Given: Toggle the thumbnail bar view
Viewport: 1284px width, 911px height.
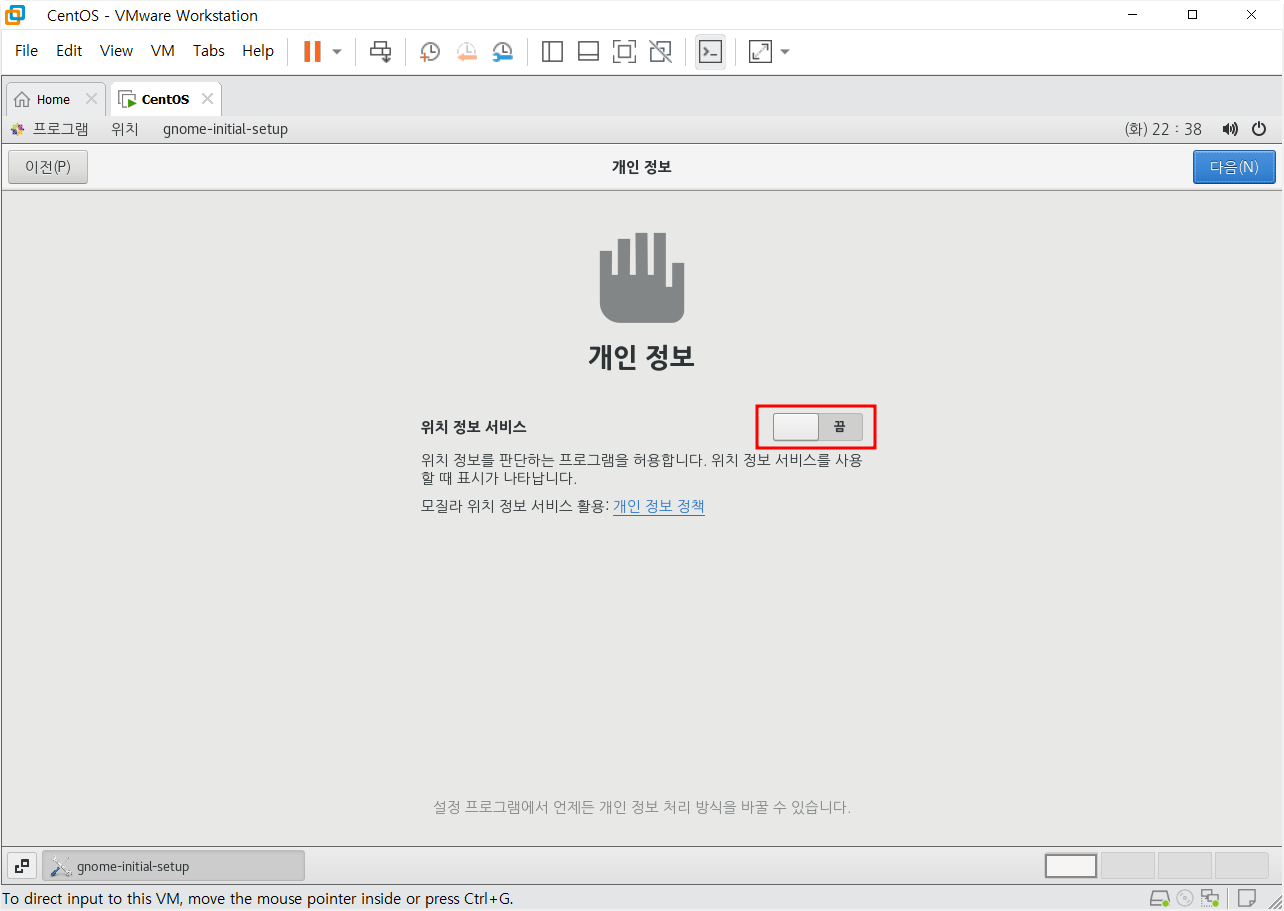Looking at the screenshot, I should pos(588,51).
